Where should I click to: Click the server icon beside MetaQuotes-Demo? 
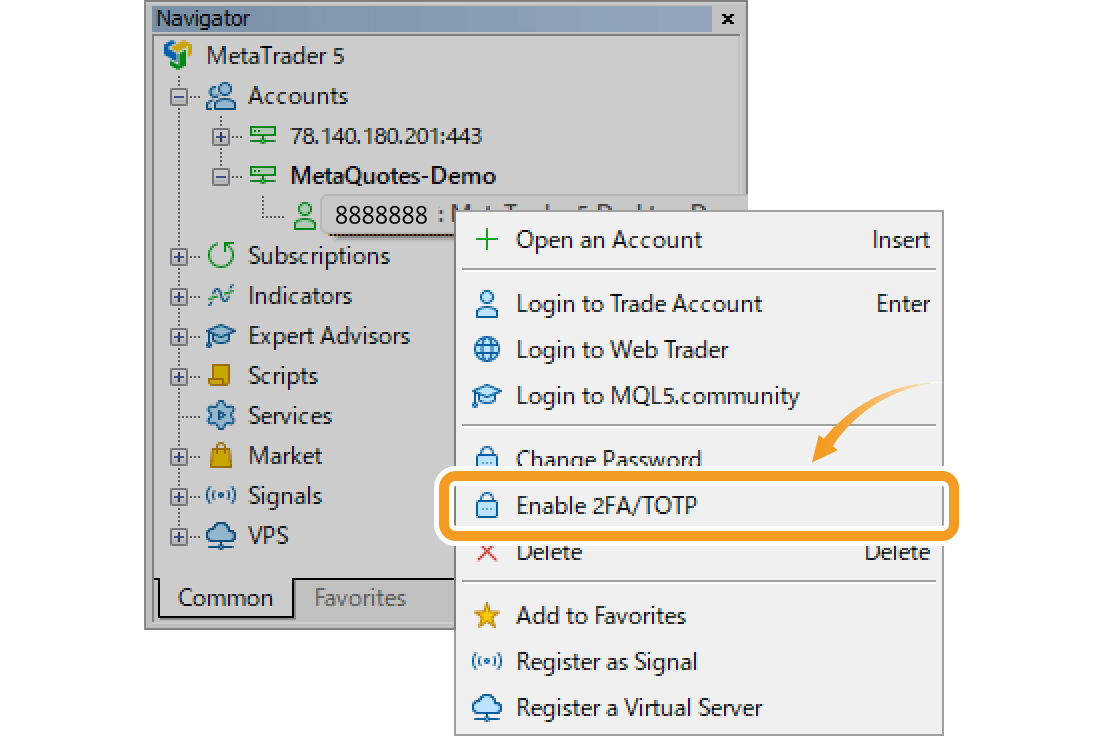click(x=263, y=175)
